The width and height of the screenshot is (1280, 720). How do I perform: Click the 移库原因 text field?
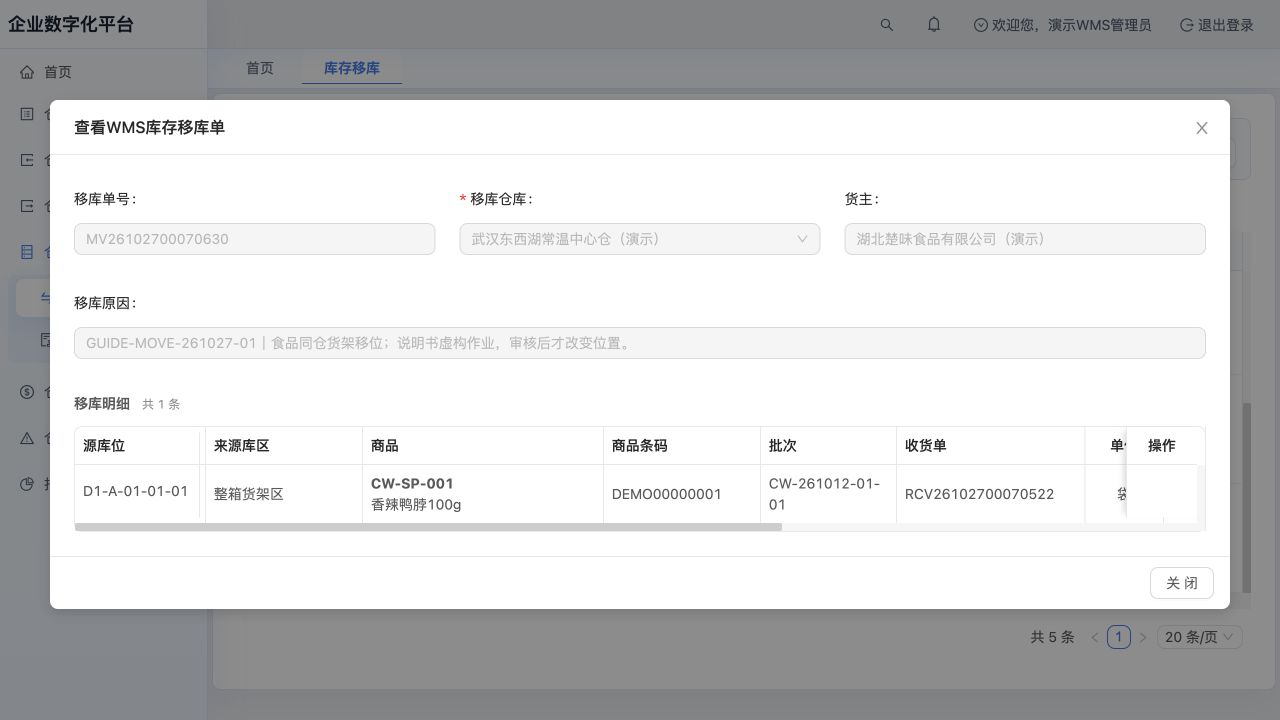[640, 343]
